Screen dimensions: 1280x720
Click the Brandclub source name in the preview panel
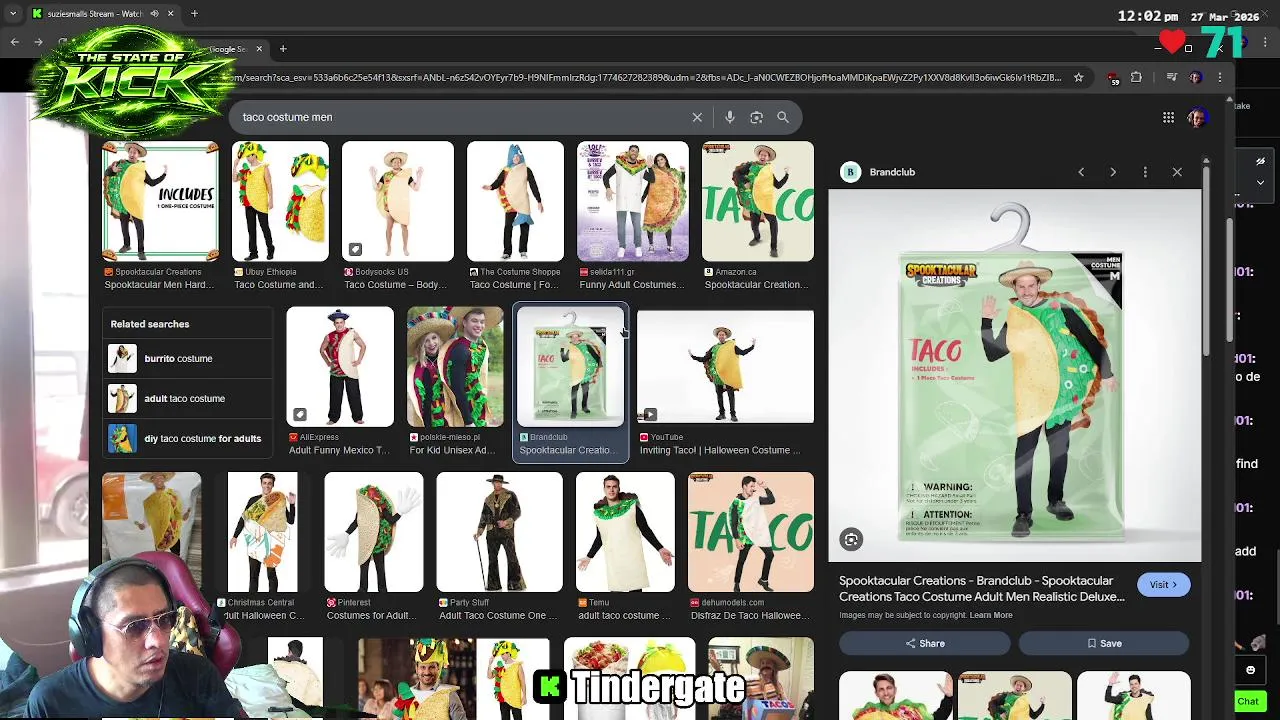892,172
